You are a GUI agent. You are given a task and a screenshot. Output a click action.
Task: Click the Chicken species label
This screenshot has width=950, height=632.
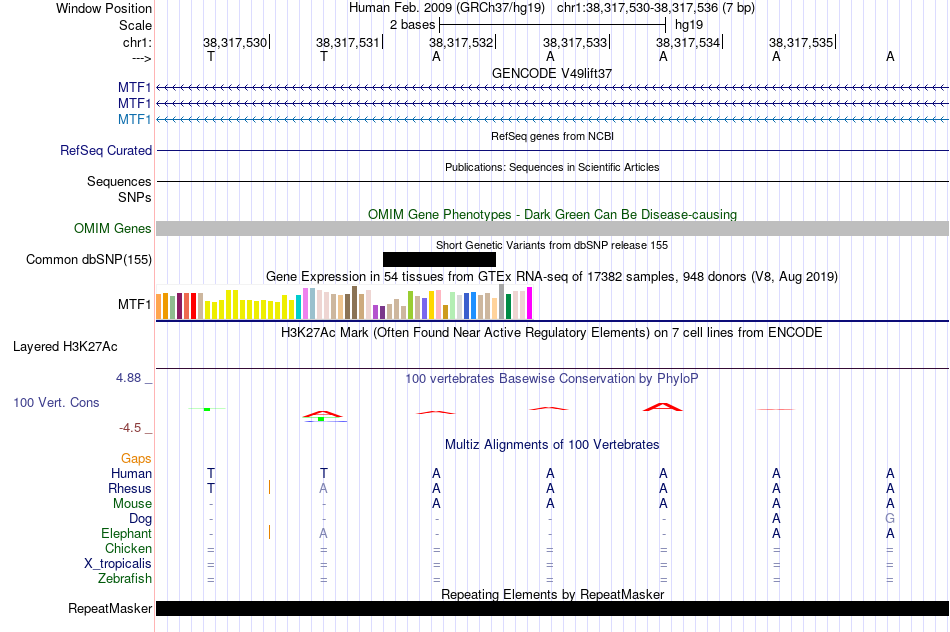(x=128, y=548)
